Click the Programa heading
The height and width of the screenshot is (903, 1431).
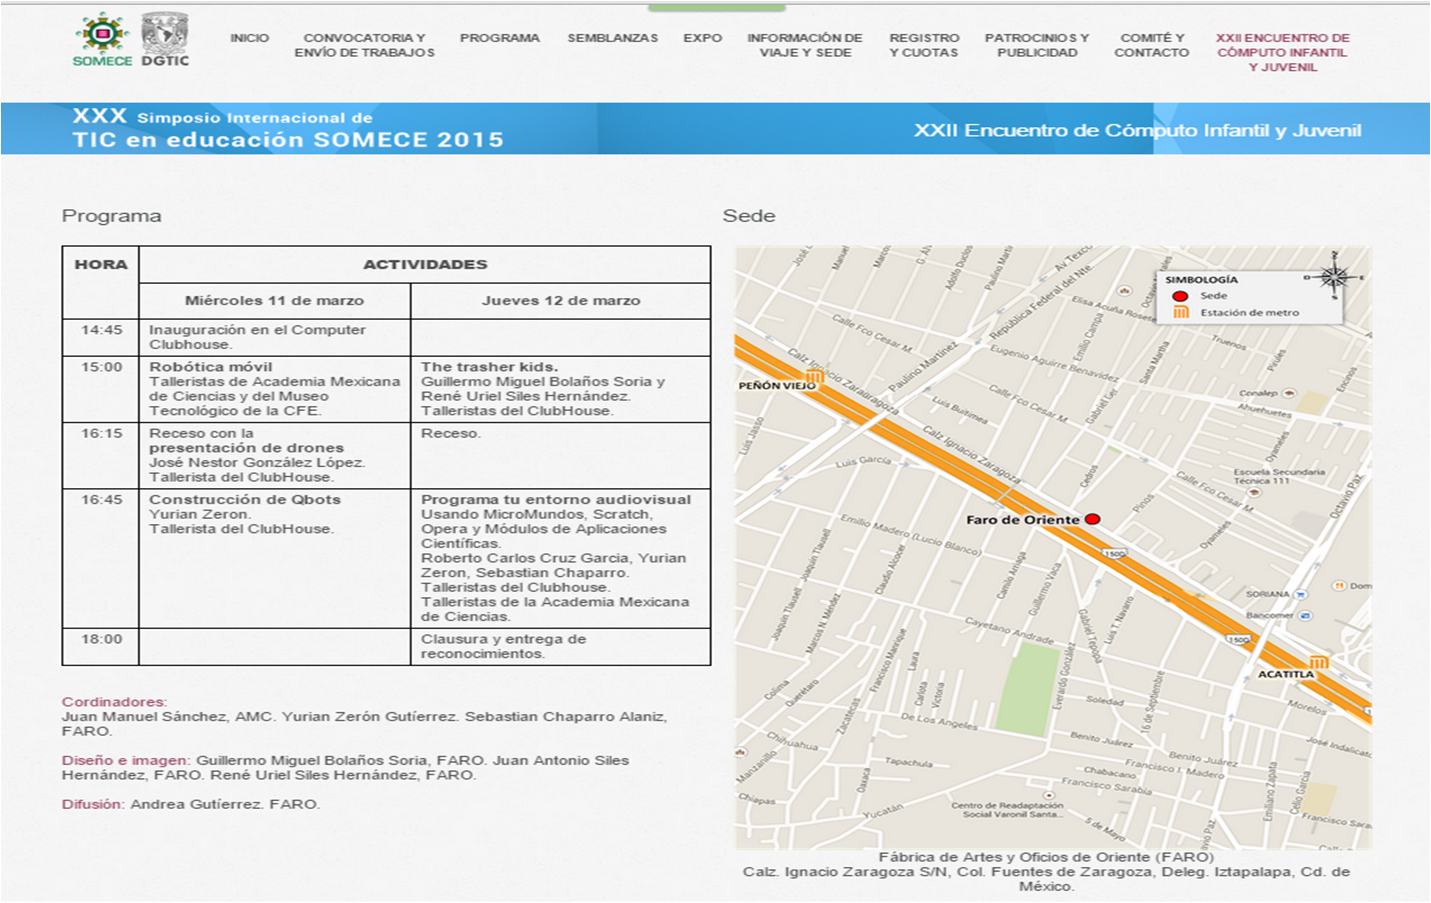tap(111, 216)
